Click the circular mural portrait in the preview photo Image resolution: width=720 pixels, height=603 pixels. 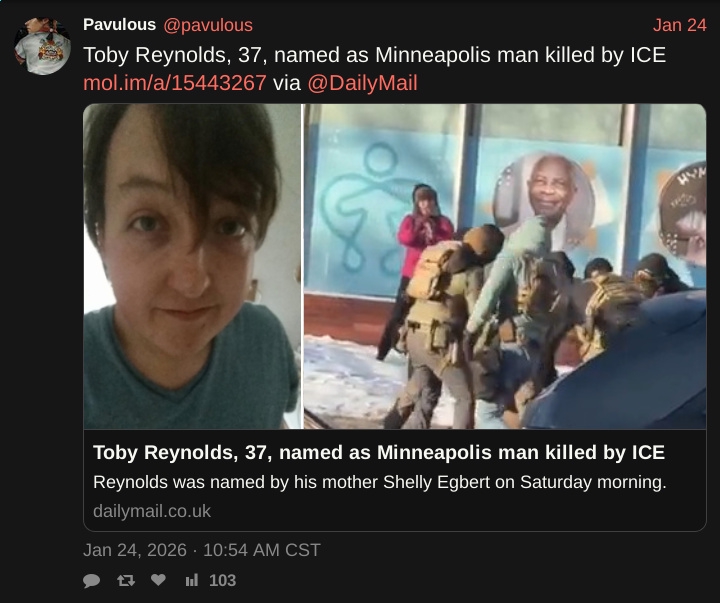point(545,201)
